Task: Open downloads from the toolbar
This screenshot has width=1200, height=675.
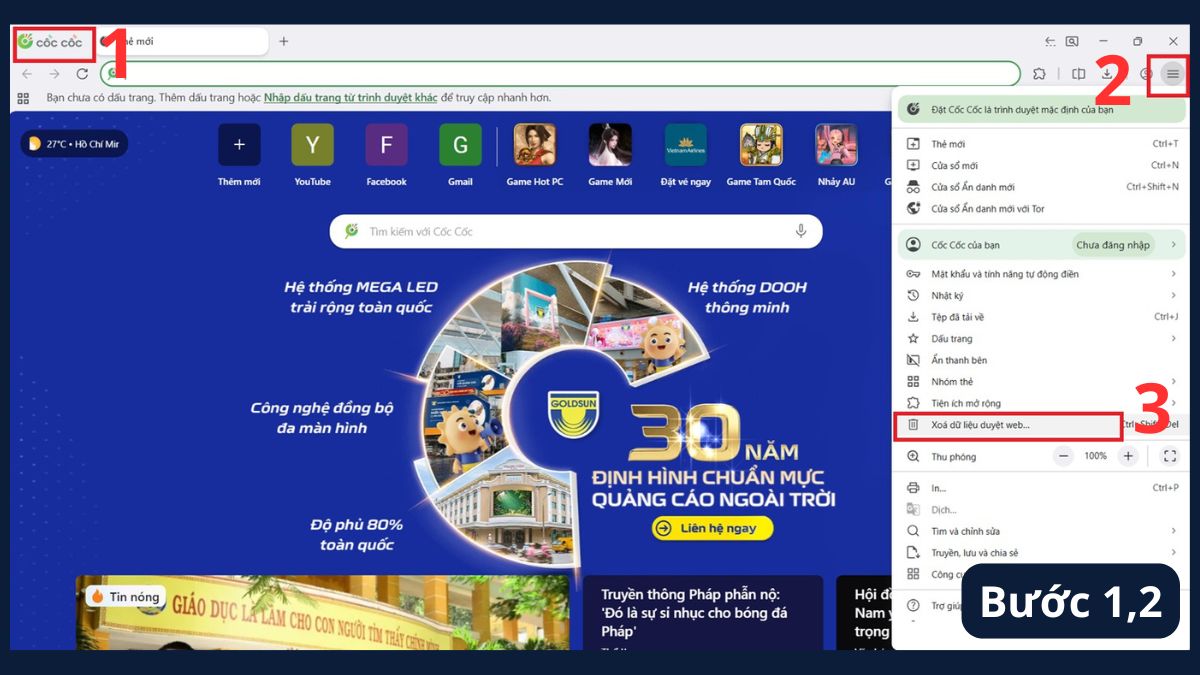Action: [1108, 74]
